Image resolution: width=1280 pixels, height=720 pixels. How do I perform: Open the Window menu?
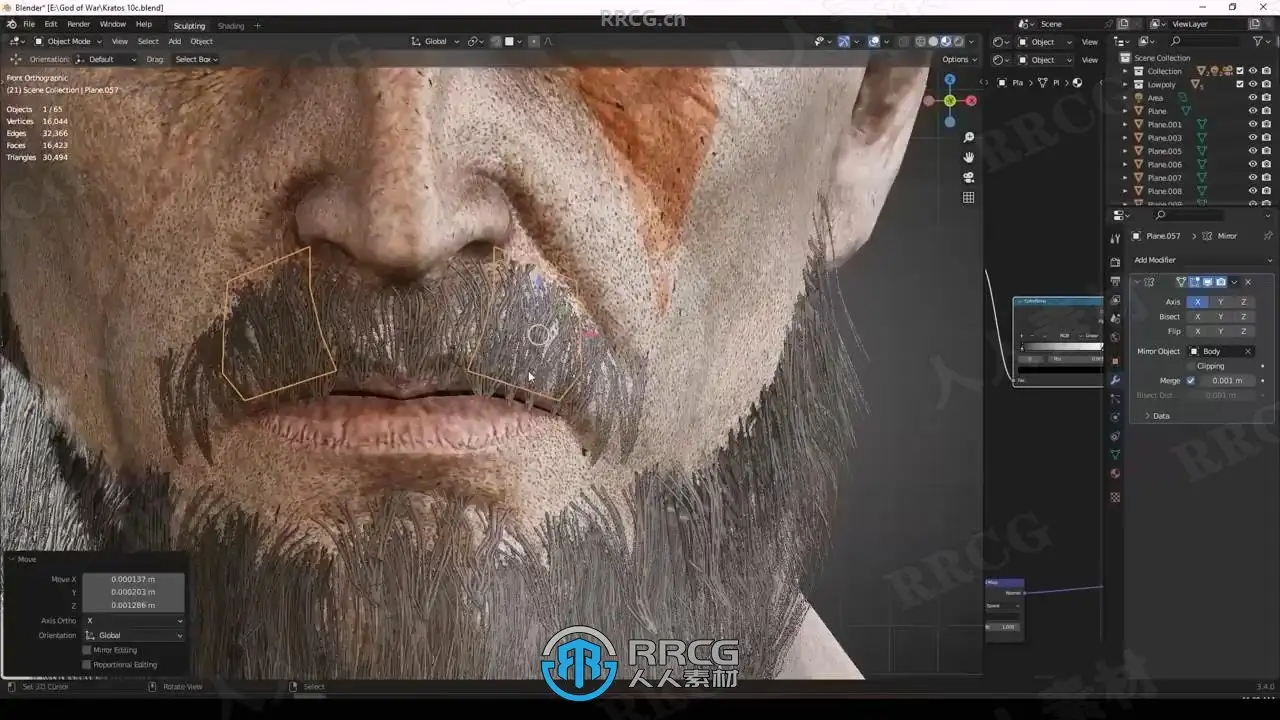(x=113, y=24)
